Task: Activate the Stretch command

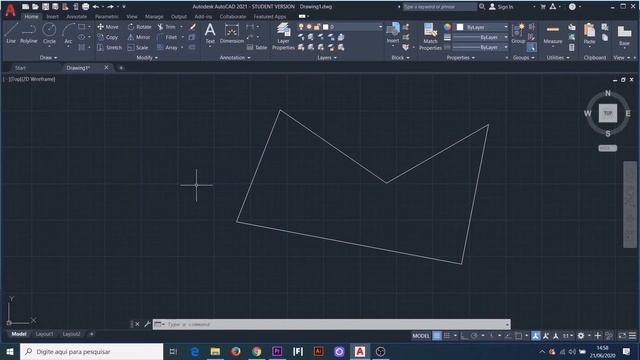Action: (x=109, y=47)
